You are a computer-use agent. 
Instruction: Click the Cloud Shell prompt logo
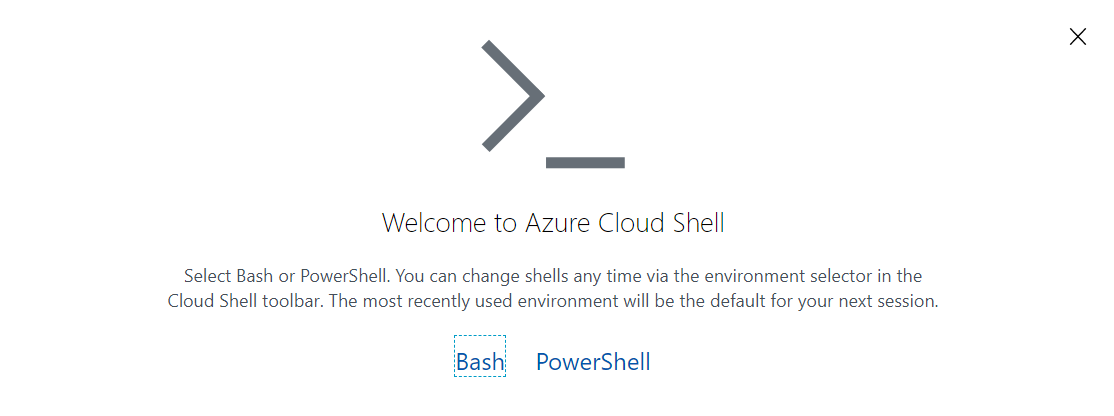point(553,105)
